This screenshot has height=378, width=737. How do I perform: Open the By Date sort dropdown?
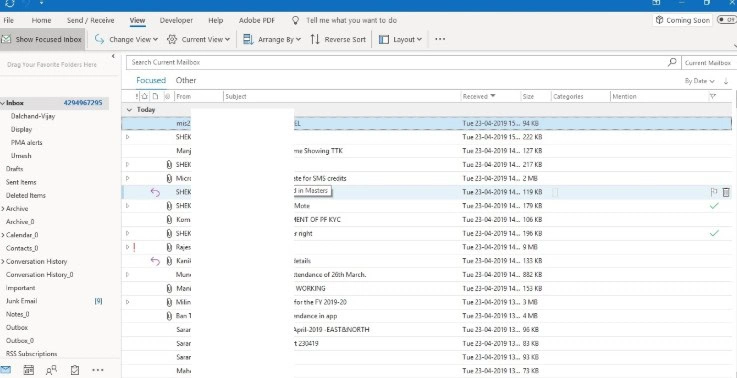pyautogui.click(x=699, y=81)
